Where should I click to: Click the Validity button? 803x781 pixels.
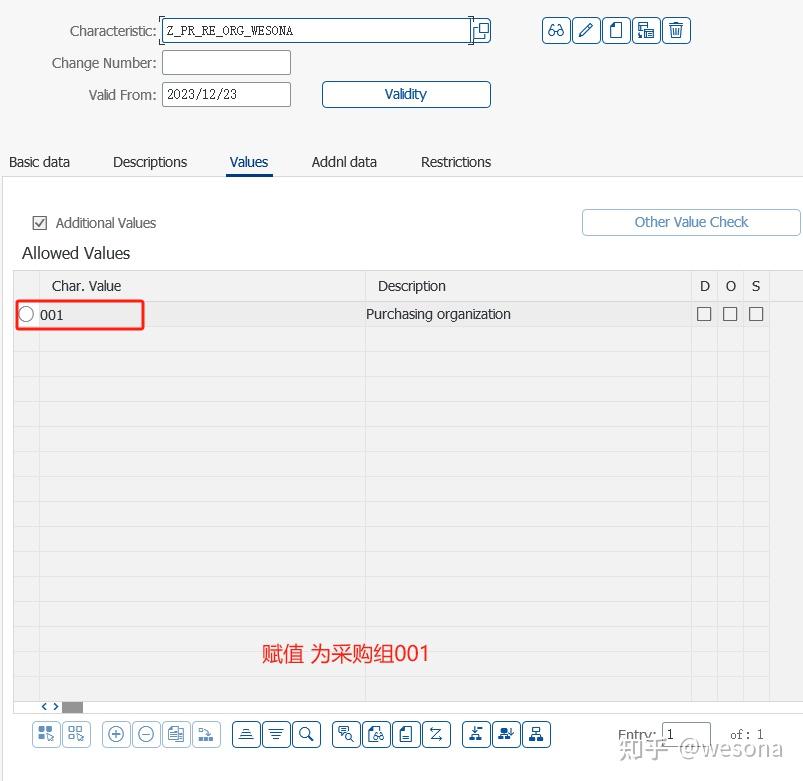coord(405,94)
